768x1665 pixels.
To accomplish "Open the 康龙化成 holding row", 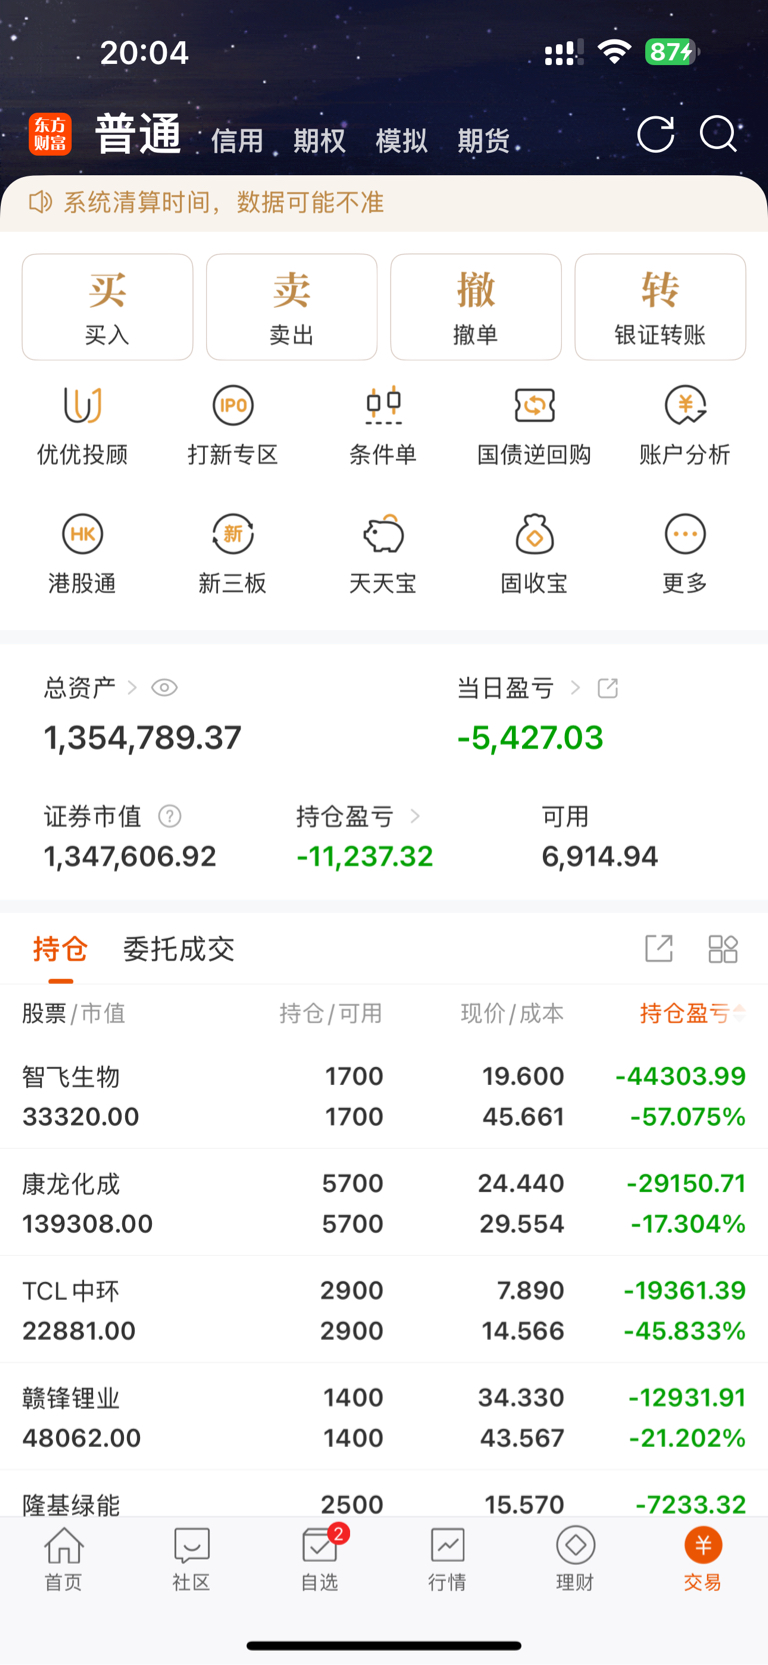I will [384, 1203].
